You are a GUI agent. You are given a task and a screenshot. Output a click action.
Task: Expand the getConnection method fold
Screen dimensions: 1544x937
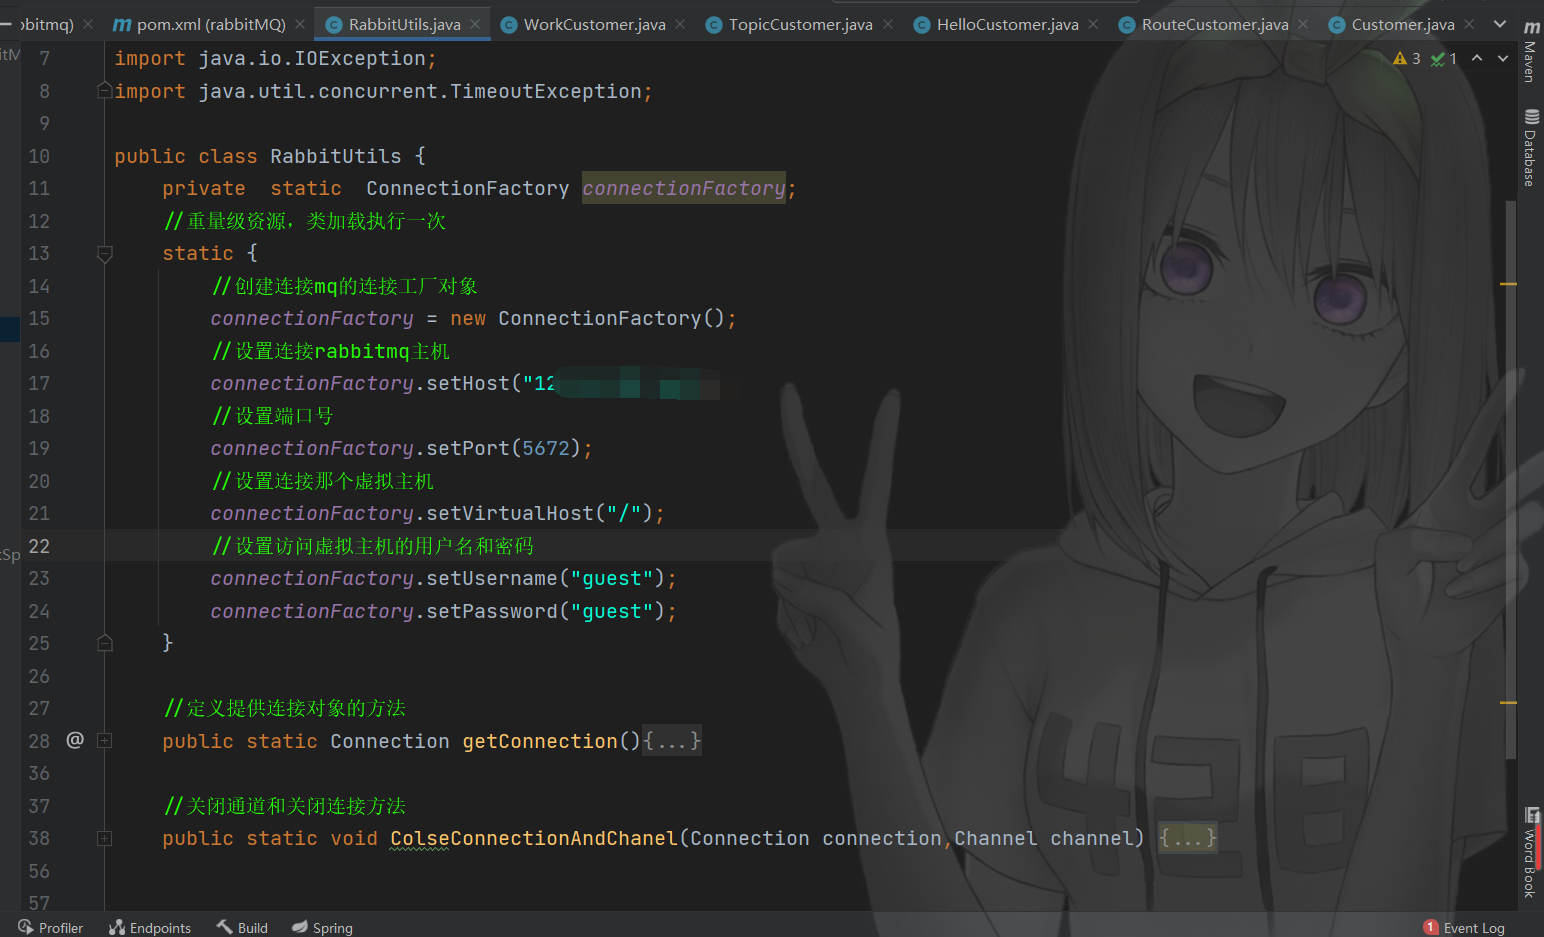coord(104,741)
